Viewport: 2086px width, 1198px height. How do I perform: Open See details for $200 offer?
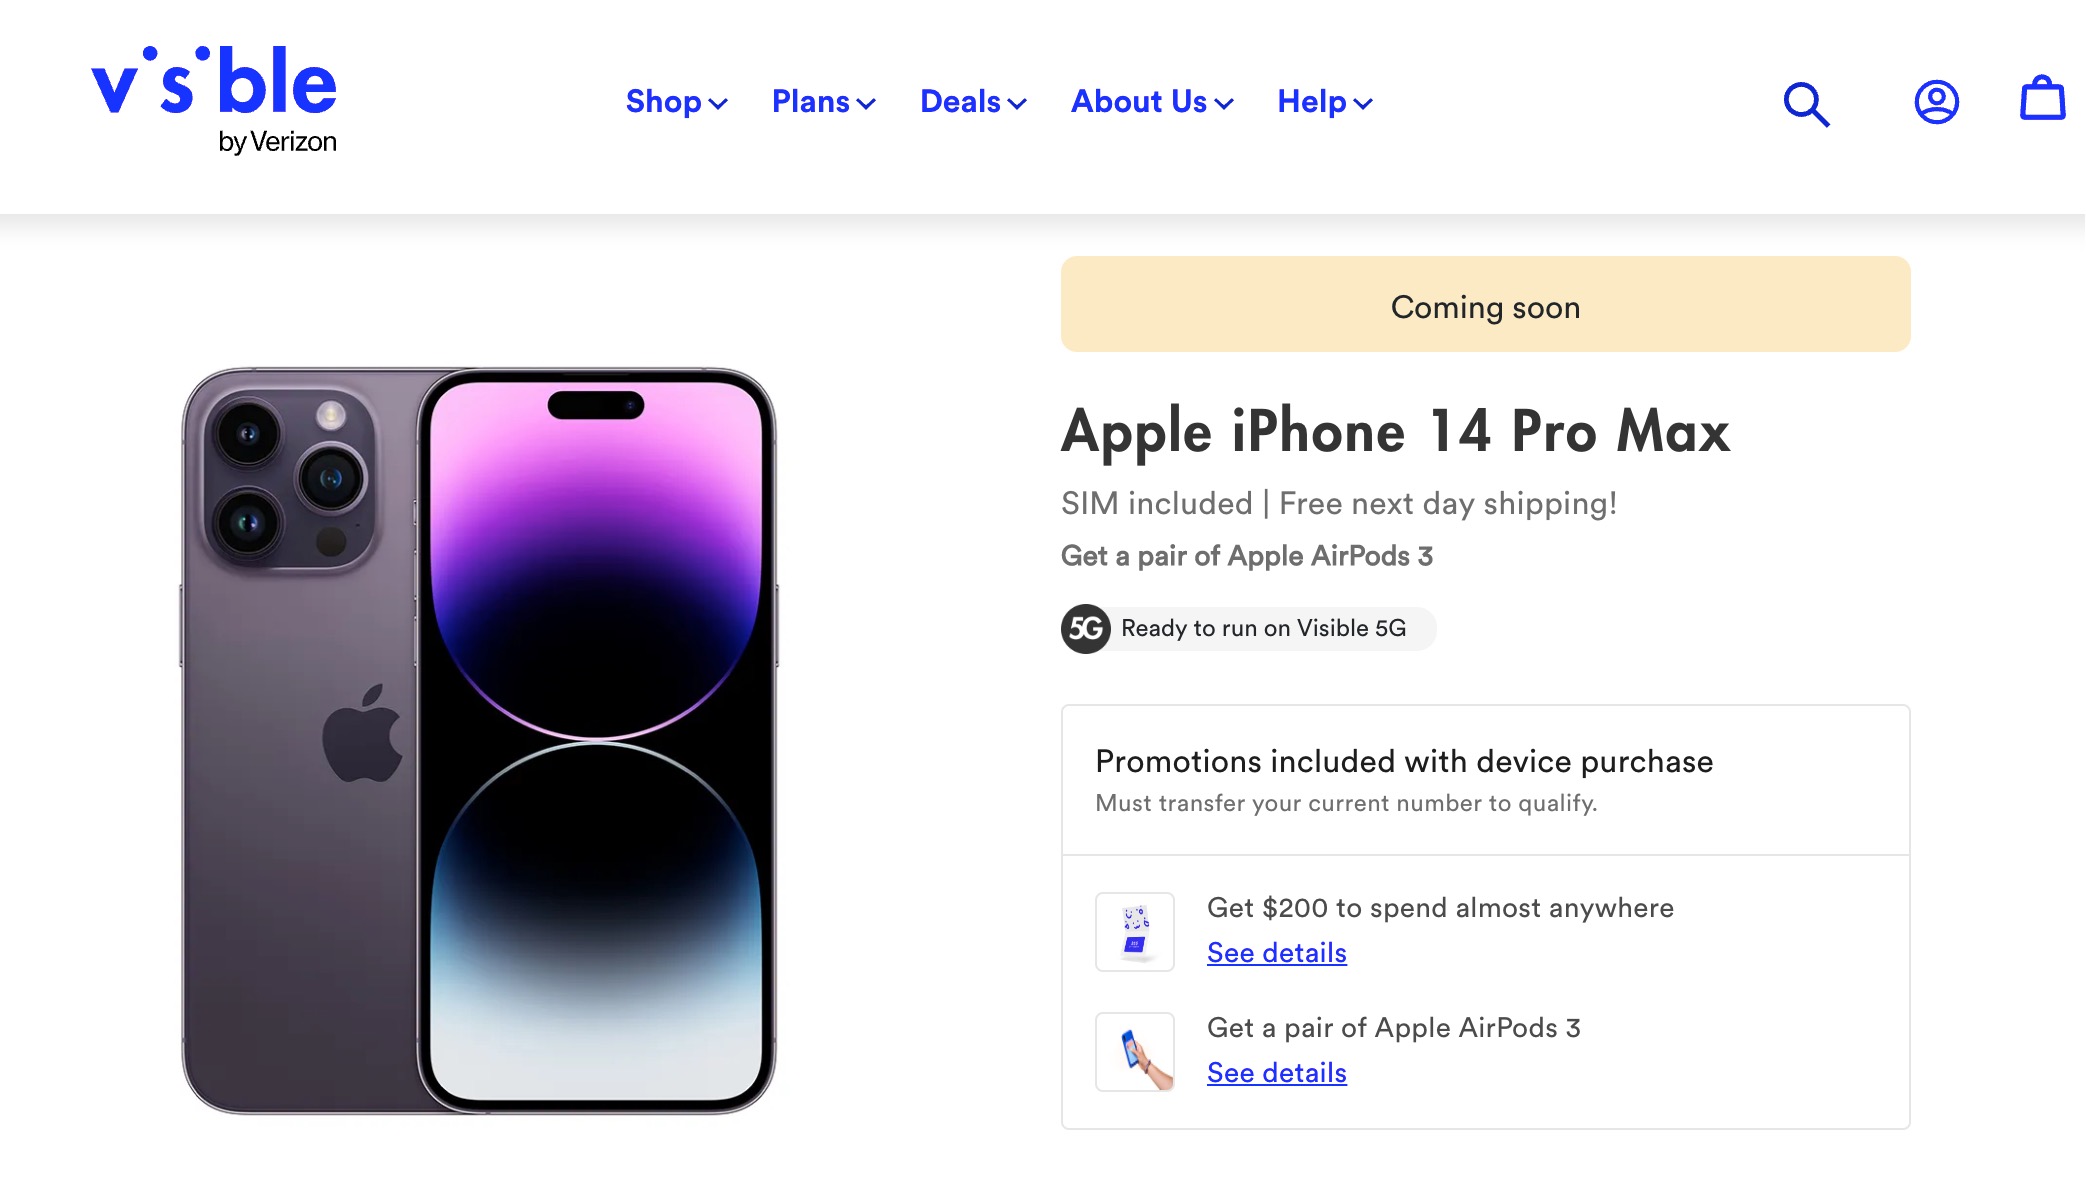pyautogui.click(x=1276, y=952)
